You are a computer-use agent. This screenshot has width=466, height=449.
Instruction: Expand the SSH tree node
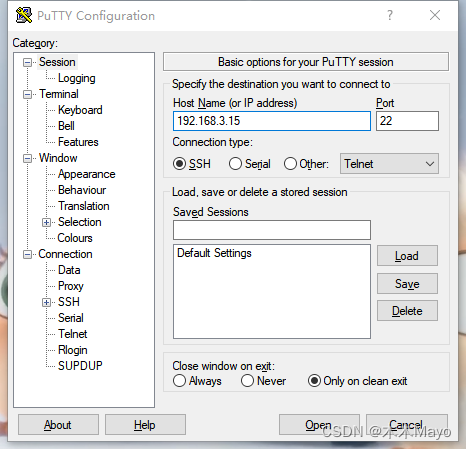coord(46,302)
